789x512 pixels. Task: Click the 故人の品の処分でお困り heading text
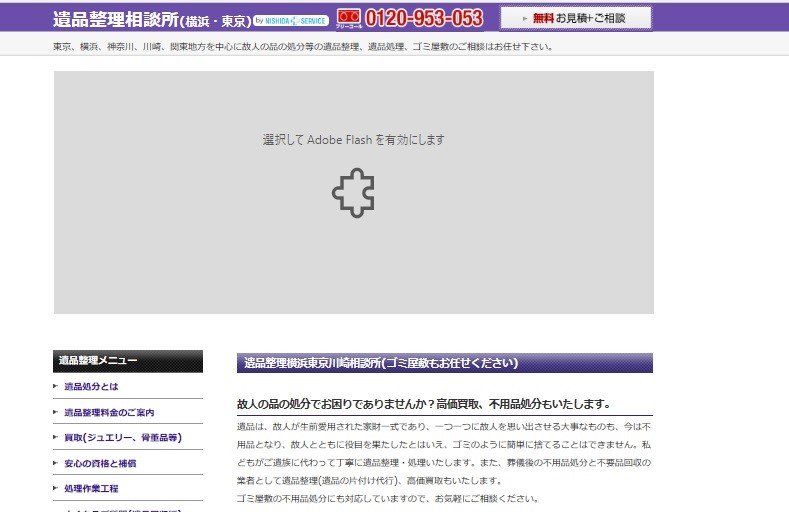coord(423,404)
